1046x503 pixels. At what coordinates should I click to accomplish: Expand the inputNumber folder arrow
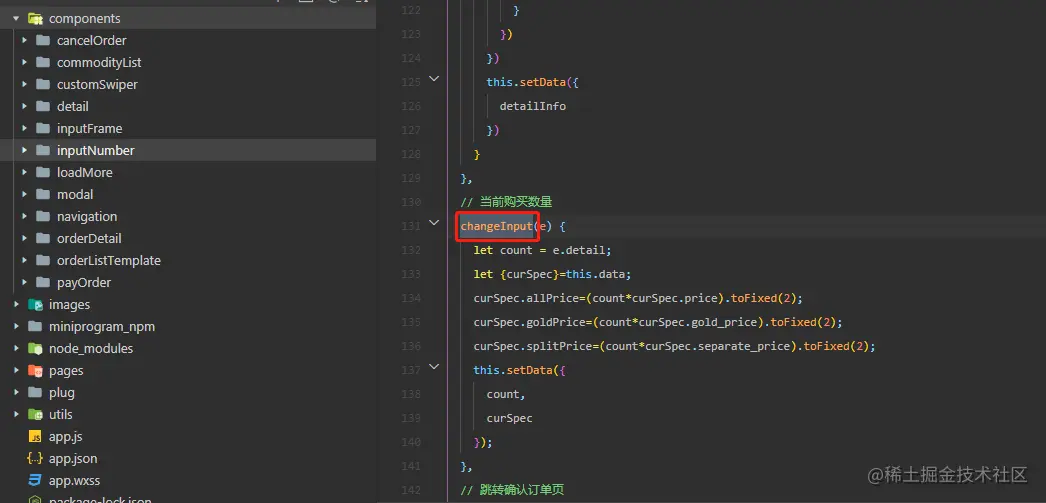coord(24,151)
